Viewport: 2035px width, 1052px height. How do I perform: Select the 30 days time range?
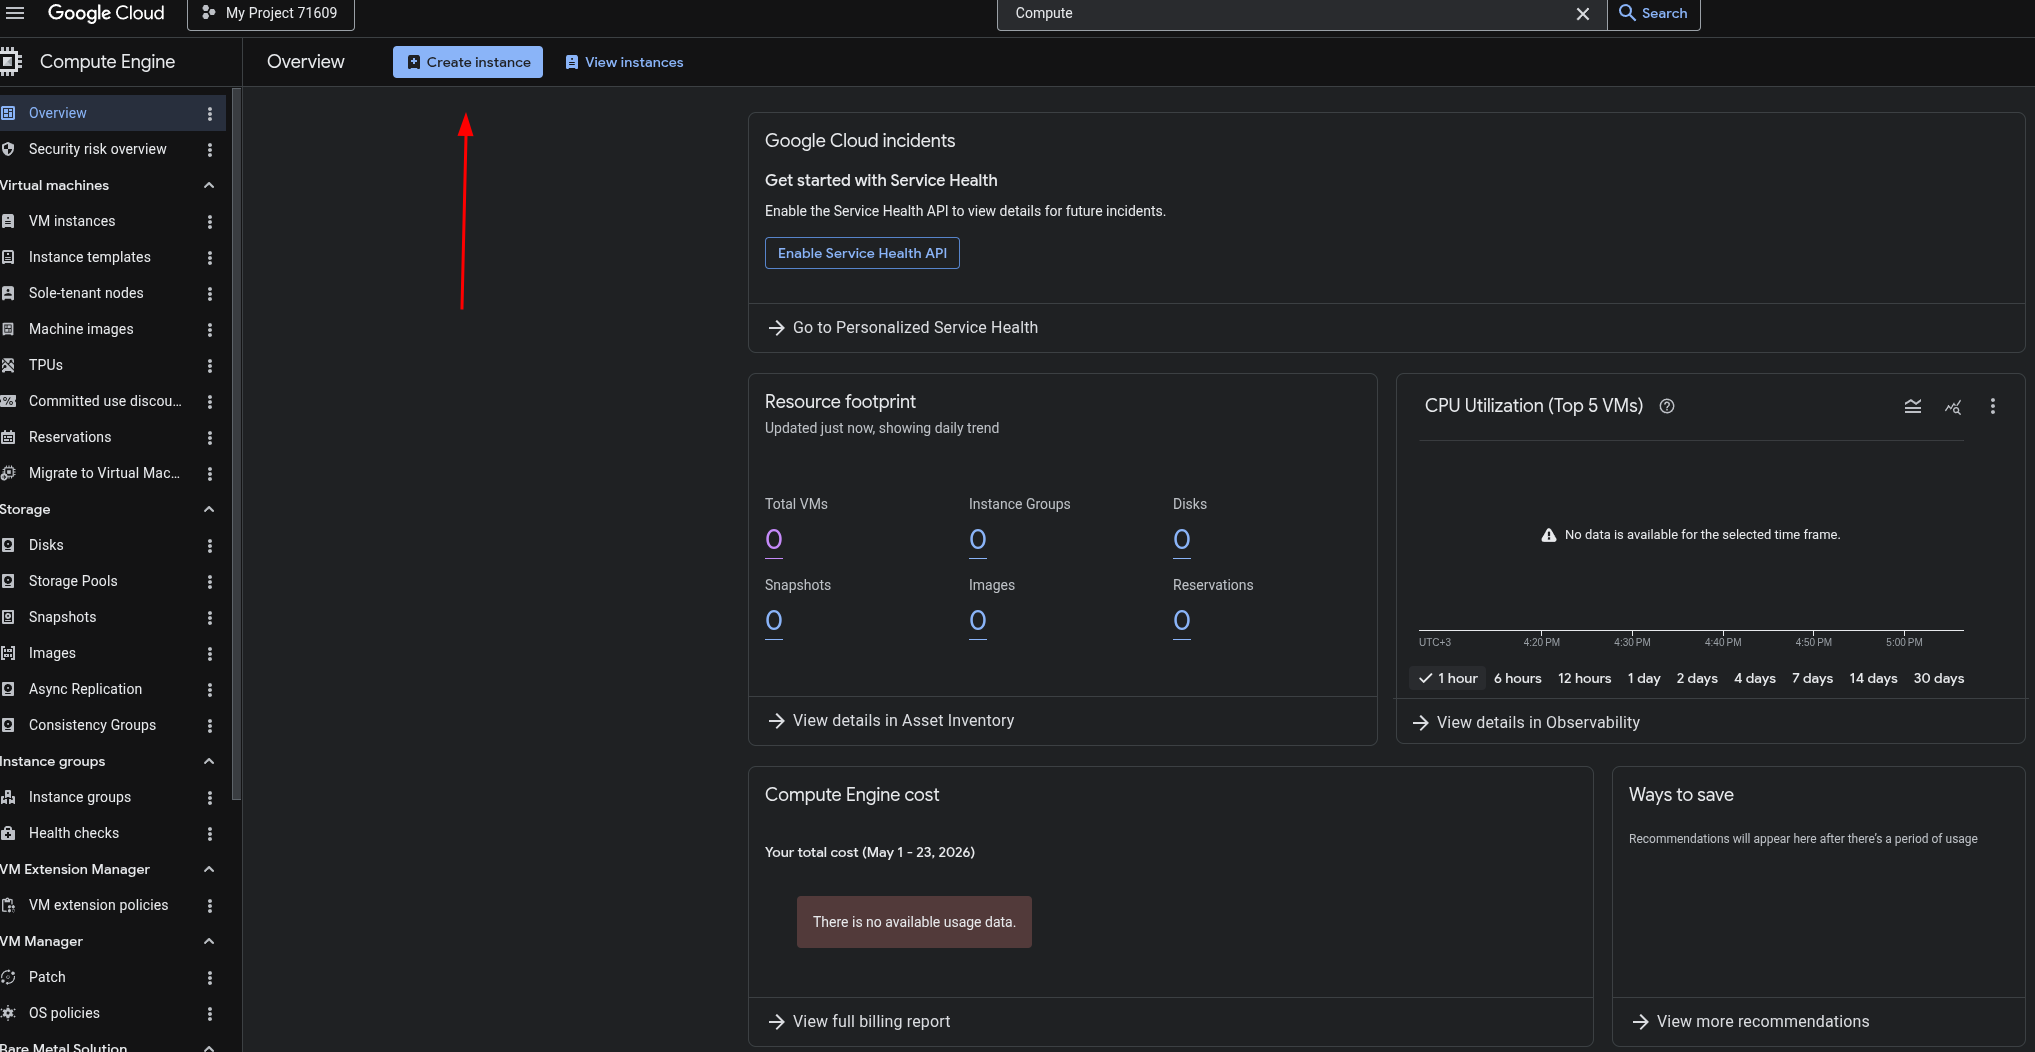(x=1939, y=678)
